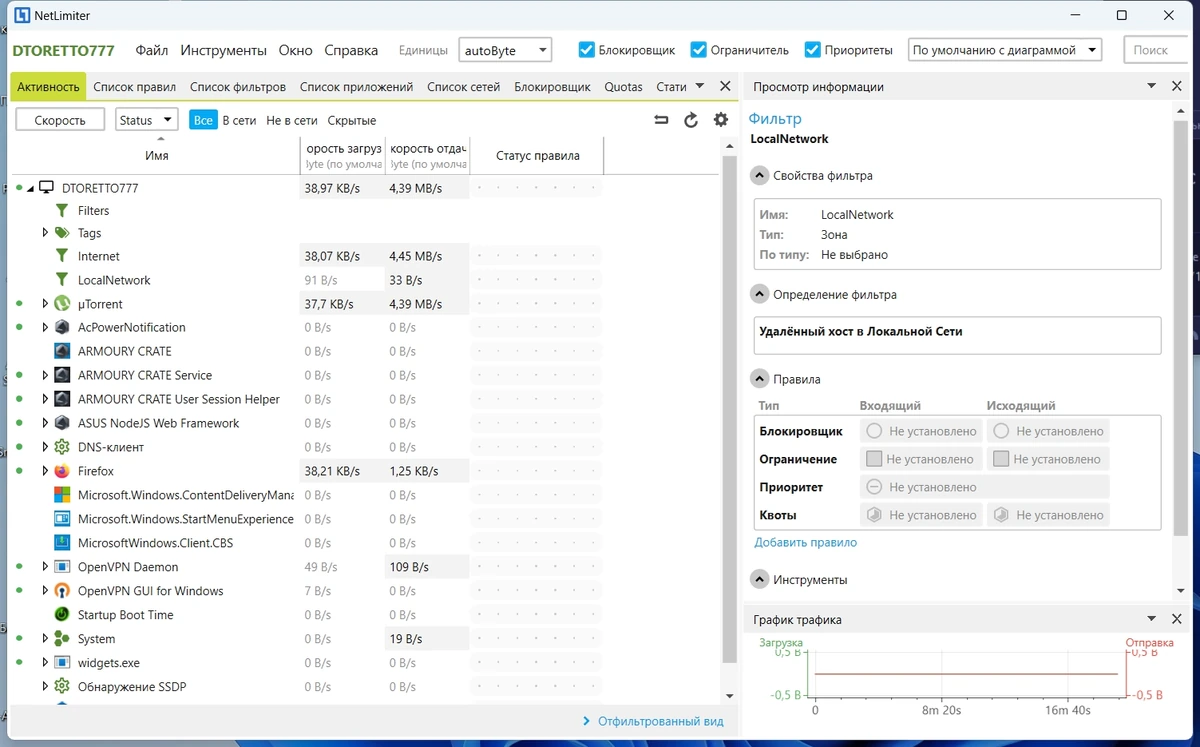
Task: Open the Справка menu
Action: [352, 50]
